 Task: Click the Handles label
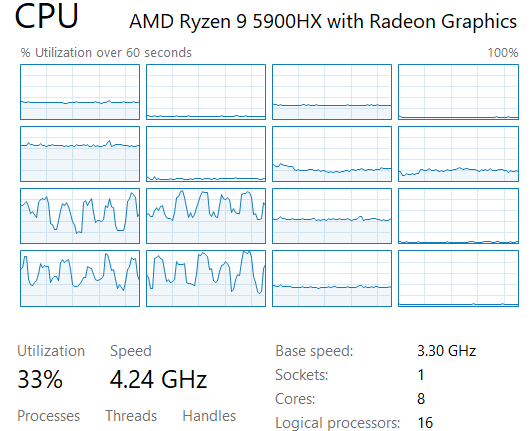coord(209,416)
